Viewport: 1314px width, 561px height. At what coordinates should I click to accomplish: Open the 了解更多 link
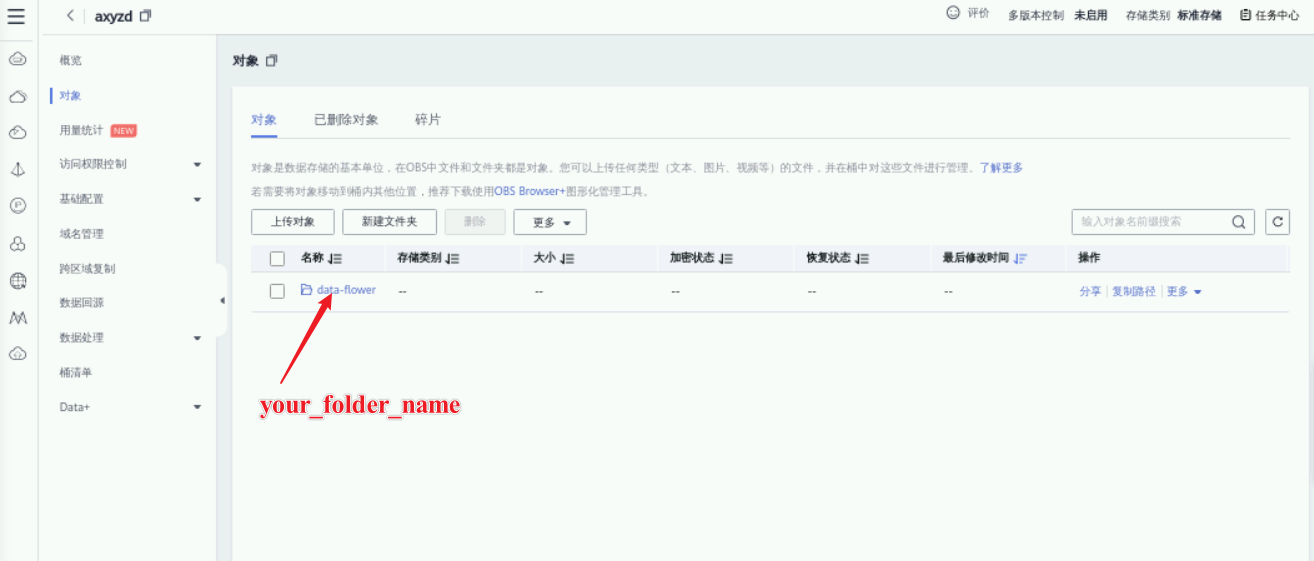coord(1000,168)
